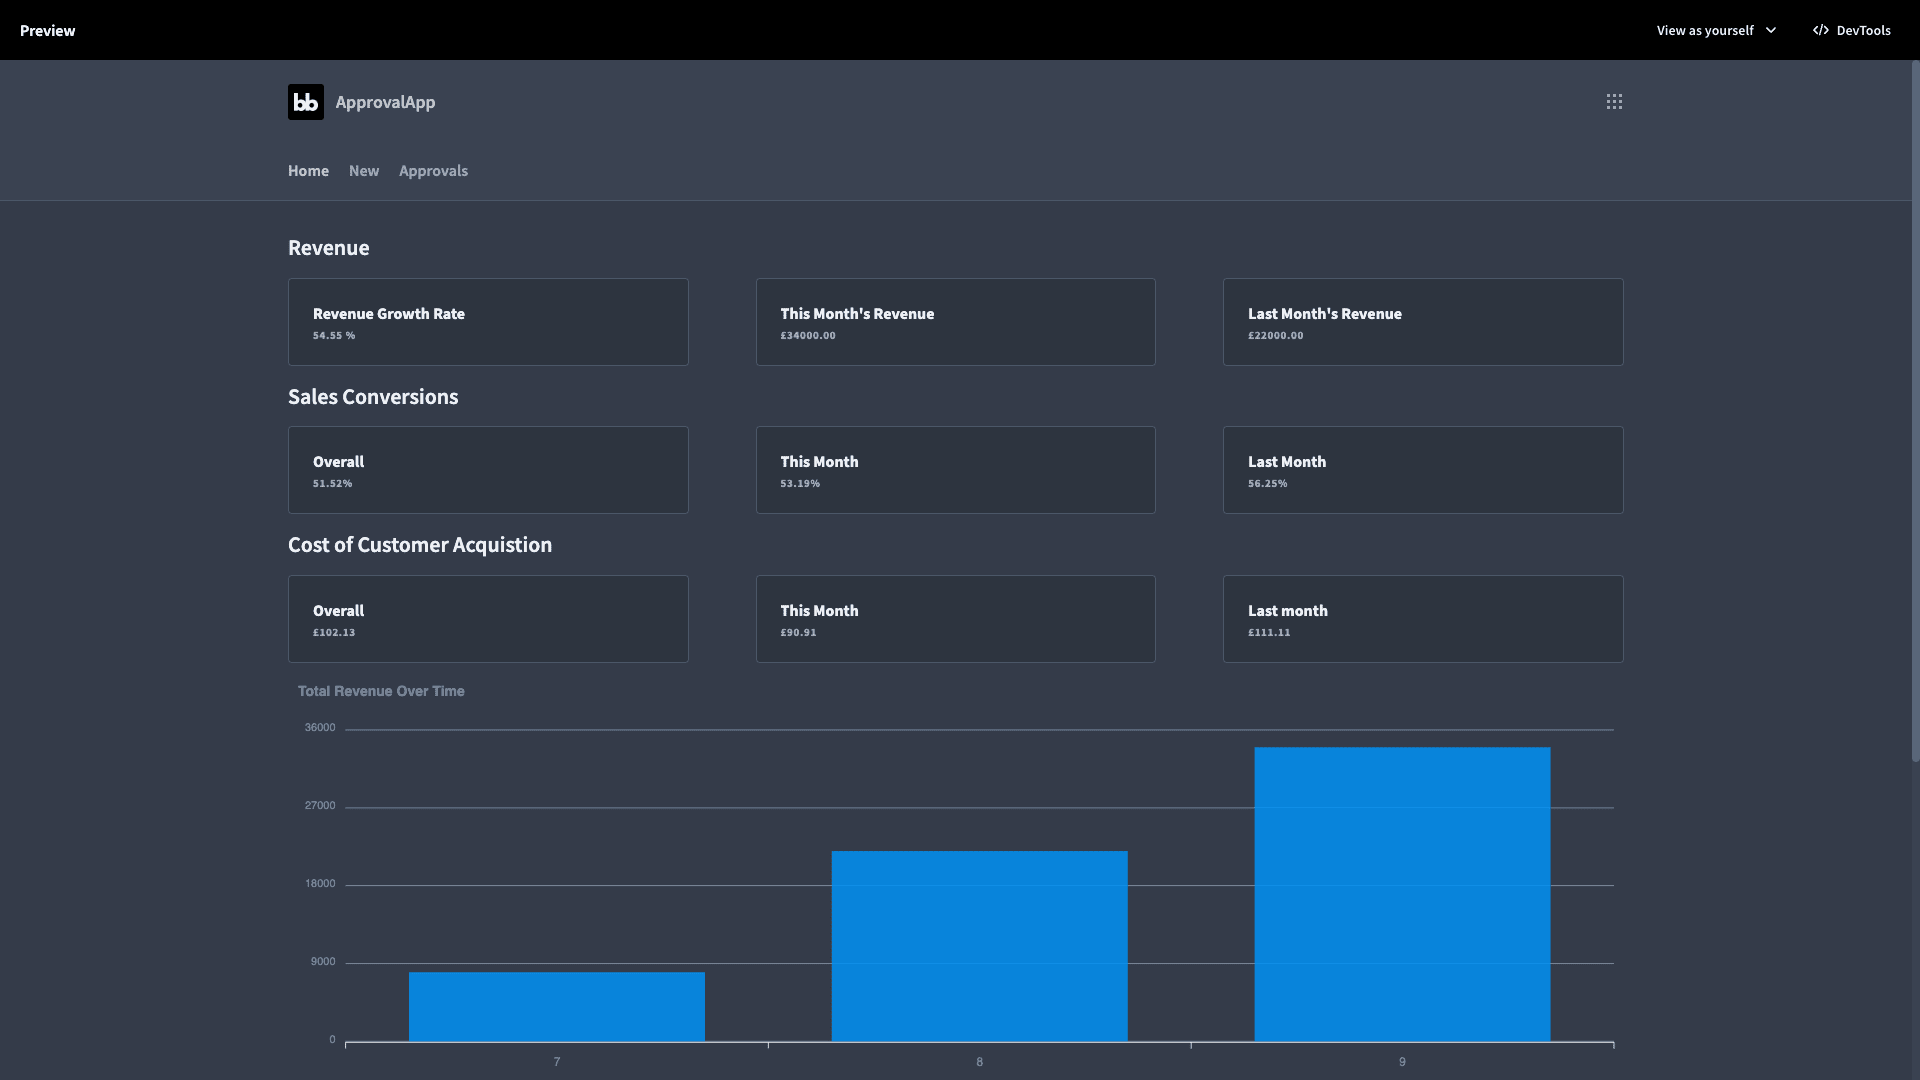Click Sales Conversions This Month 53.19% card
This screenshot has width=1920, height=1080.
point(956,470)
